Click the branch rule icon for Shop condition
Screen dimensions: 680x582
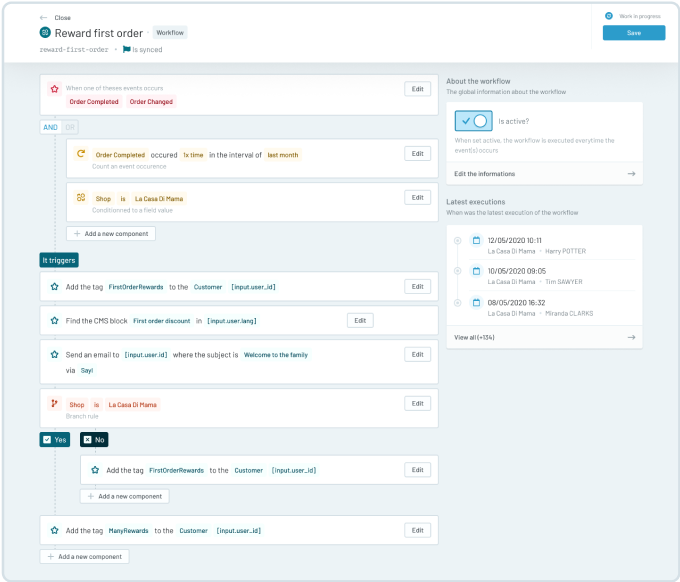pos(54,403)
